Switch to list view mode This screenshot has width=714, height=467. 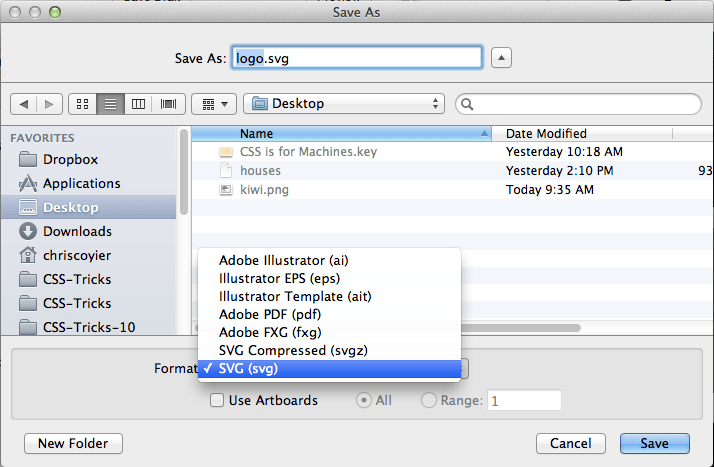point(111,104)
